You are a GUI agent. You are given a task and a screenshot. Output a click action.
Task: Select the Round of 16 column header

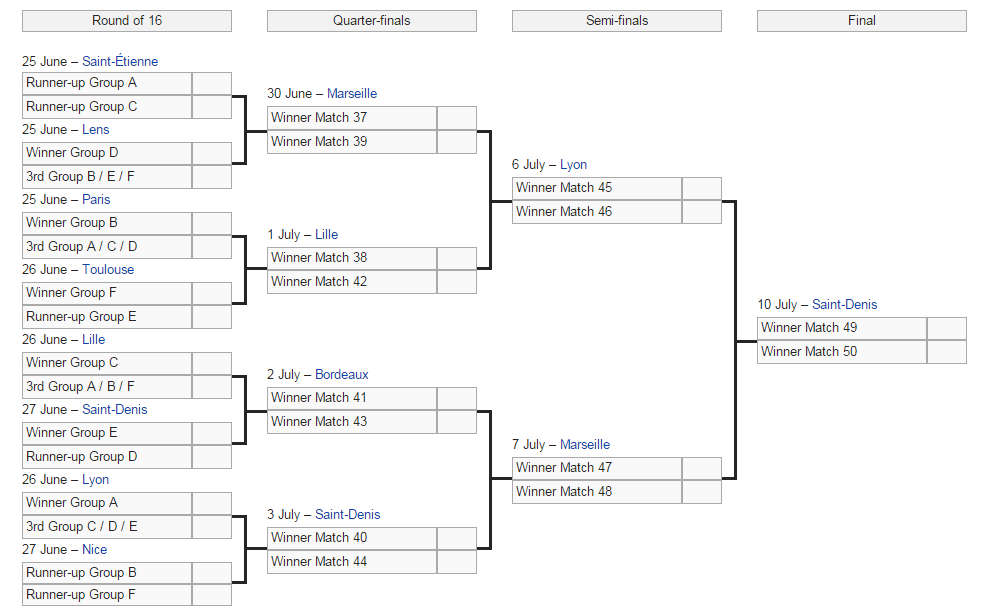[126, 20]
